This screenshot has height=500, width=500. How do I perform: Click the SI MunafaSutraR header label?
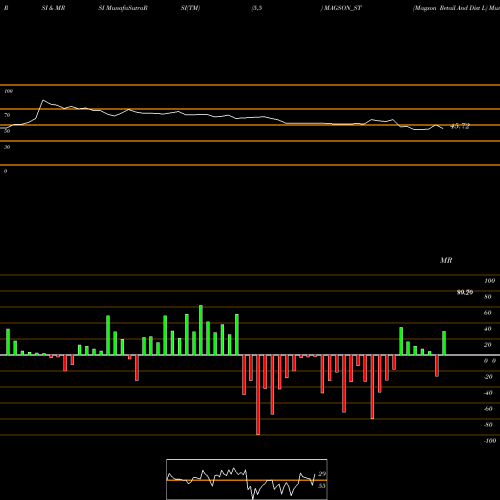click(123, 8)
